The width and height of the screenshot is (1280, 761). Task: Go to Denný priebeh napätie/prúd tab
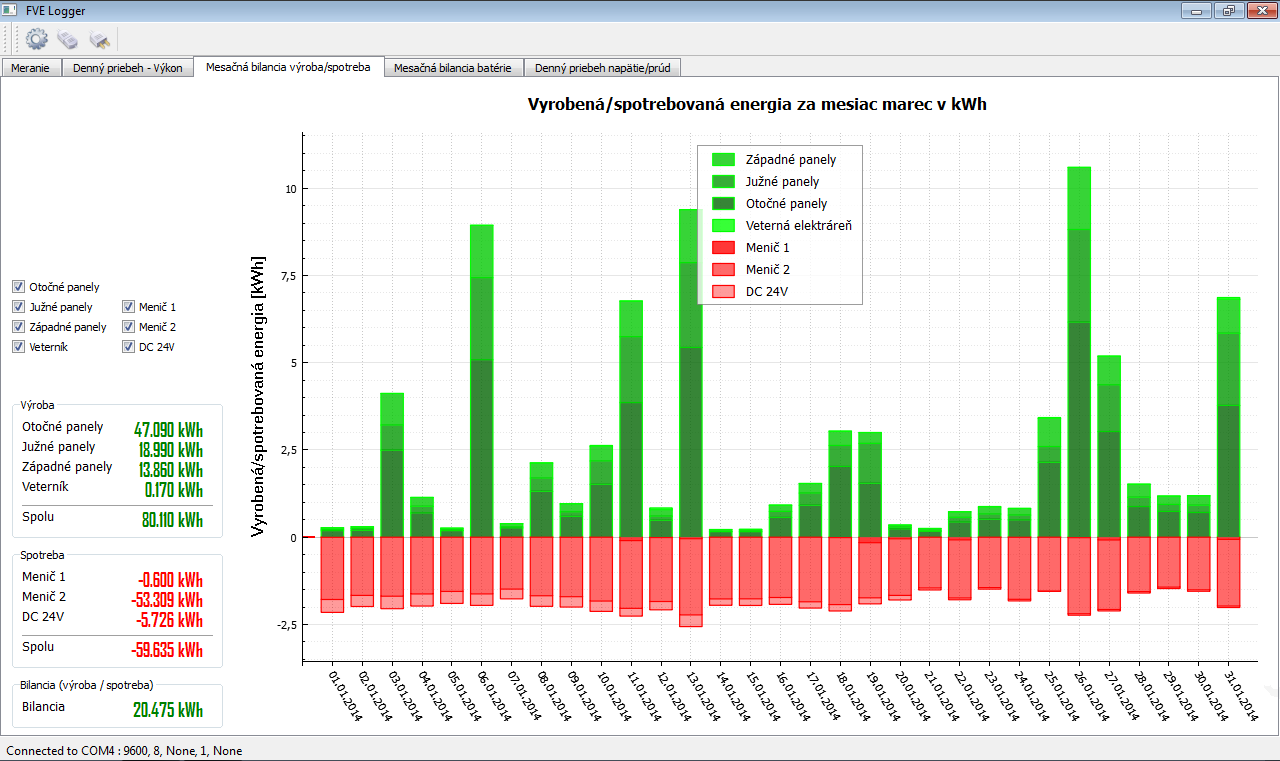602,68
